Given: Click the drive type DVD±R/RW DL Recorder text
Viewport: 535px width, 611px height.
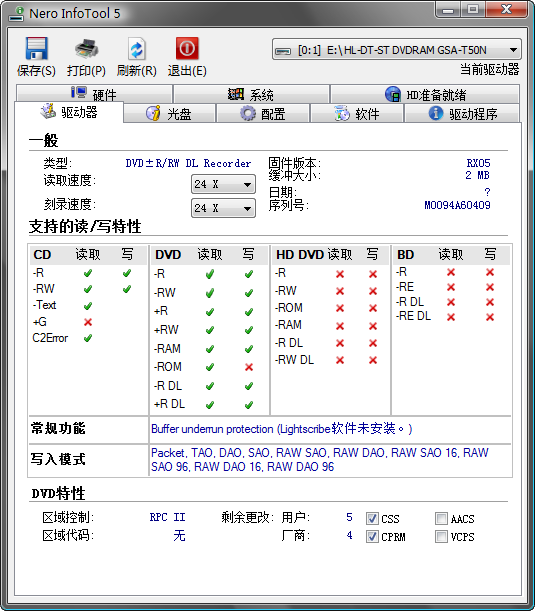Looking at the screenshot, I should (188, 163).
